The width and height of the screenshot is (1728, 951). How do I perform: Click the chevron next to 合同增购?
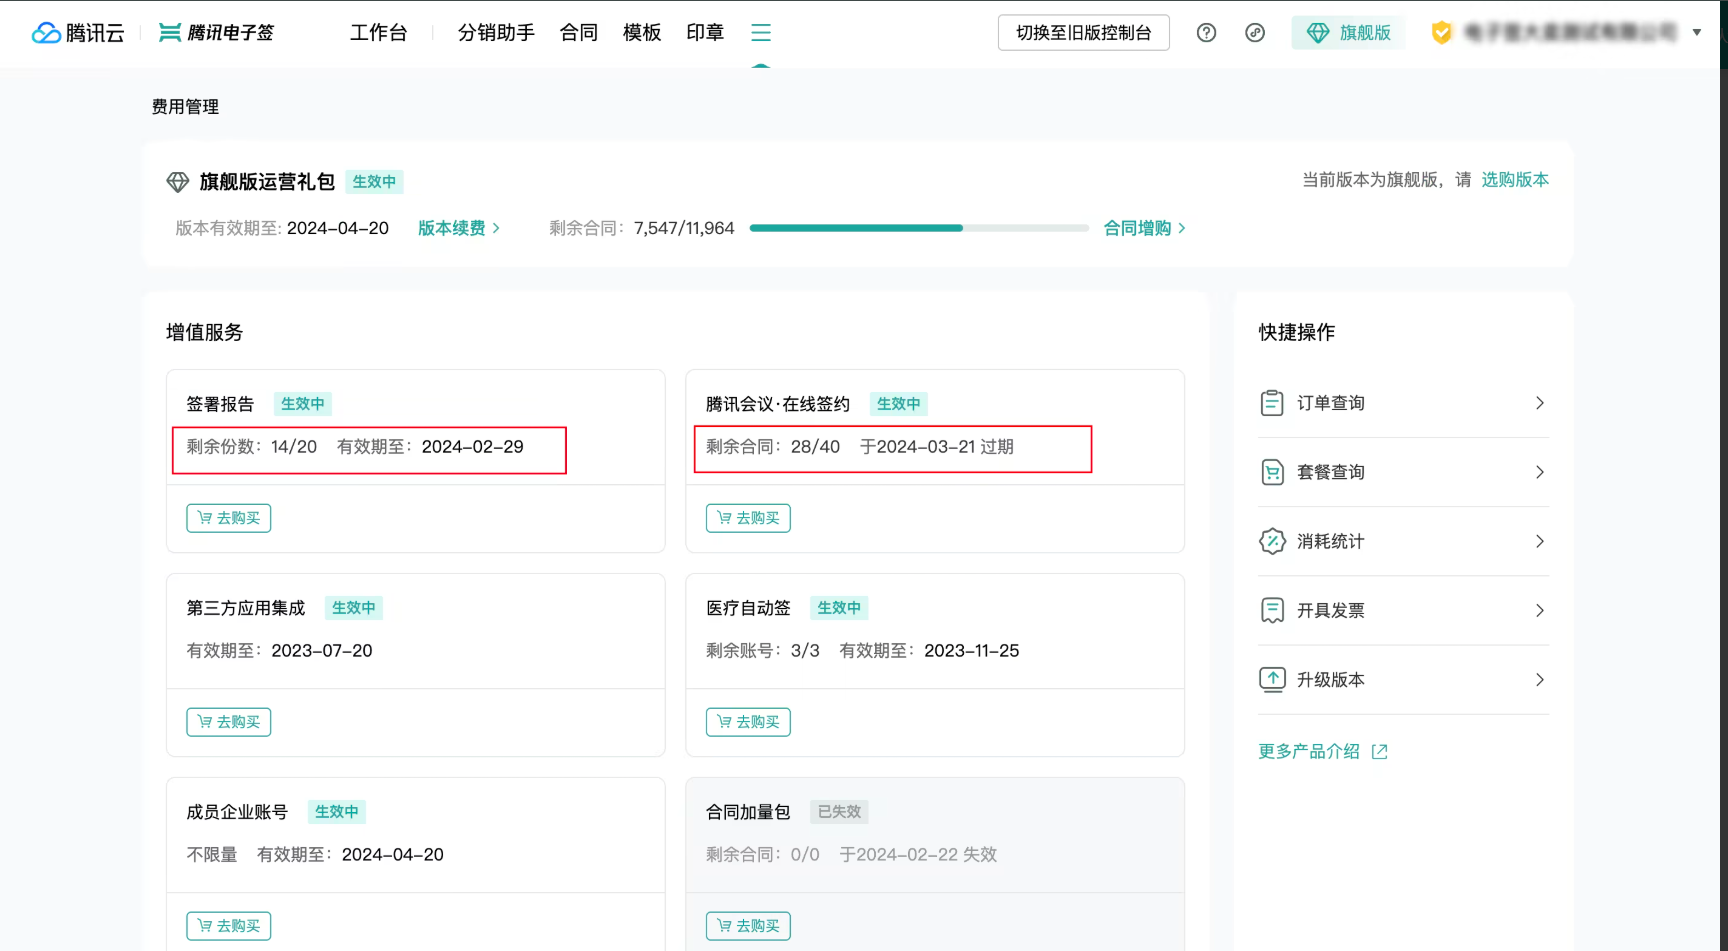(x=1182, y=228)
